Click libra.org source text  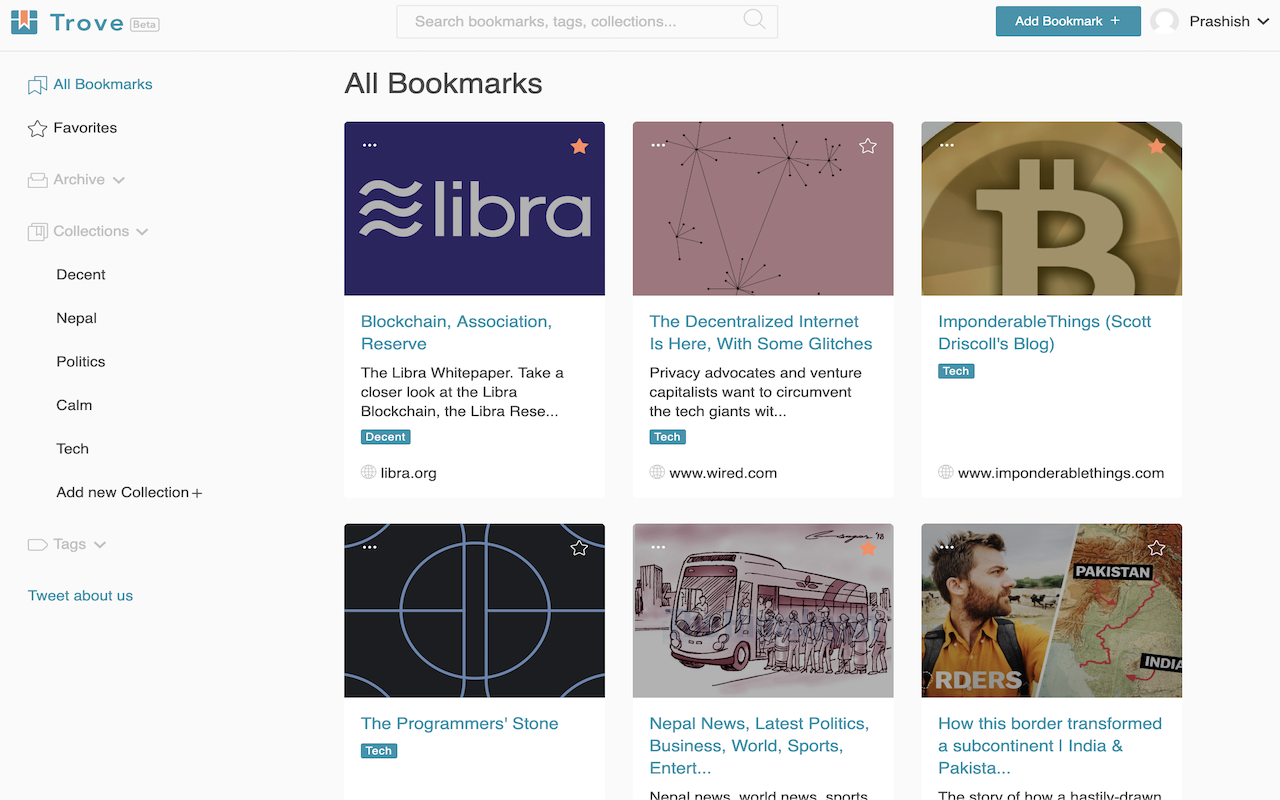point(408,473)
